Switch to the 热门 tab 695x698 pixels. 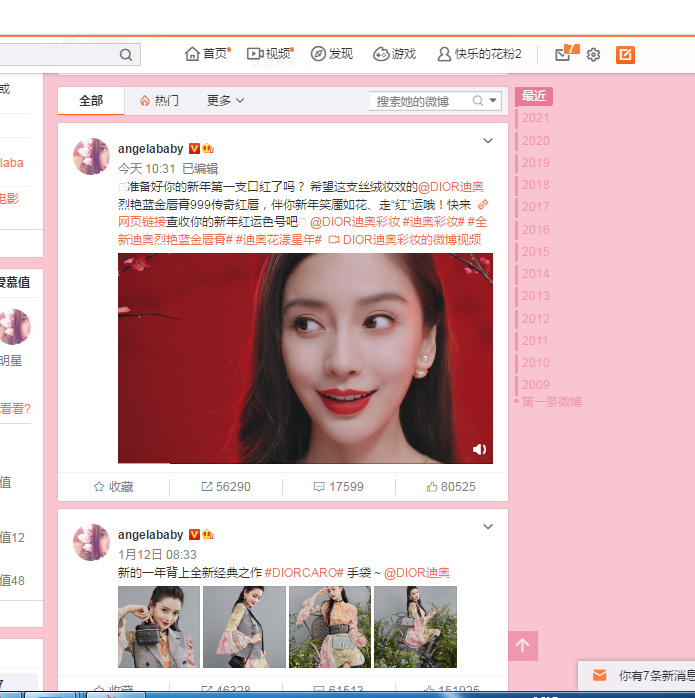(x=159, y=101)
